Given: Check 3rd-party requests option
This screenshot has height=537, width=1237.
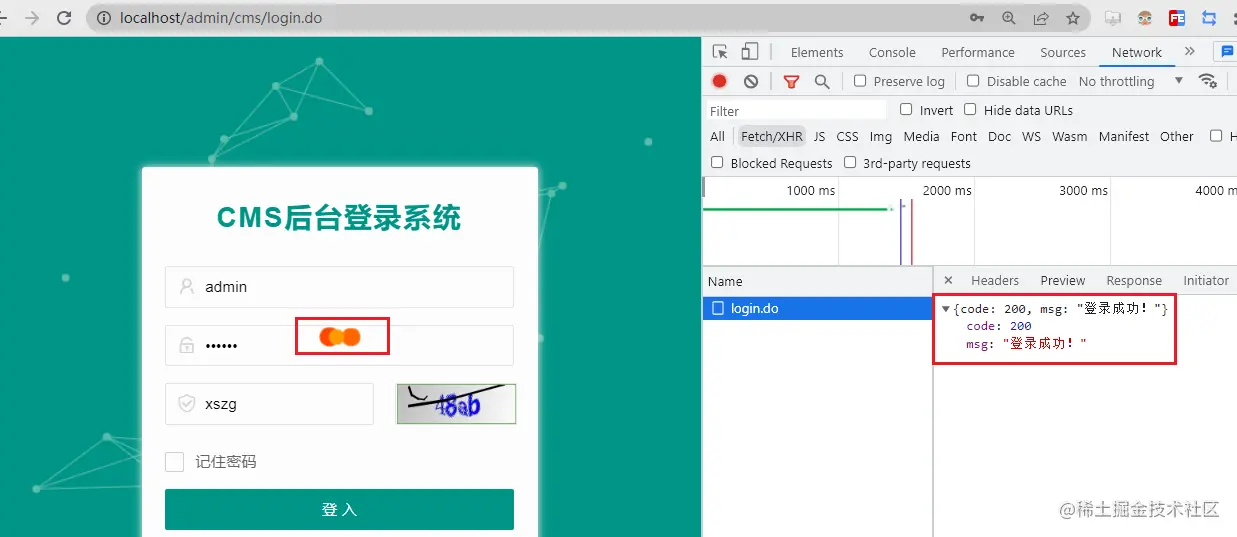Looking at the screenshot, I should point(850,162).
